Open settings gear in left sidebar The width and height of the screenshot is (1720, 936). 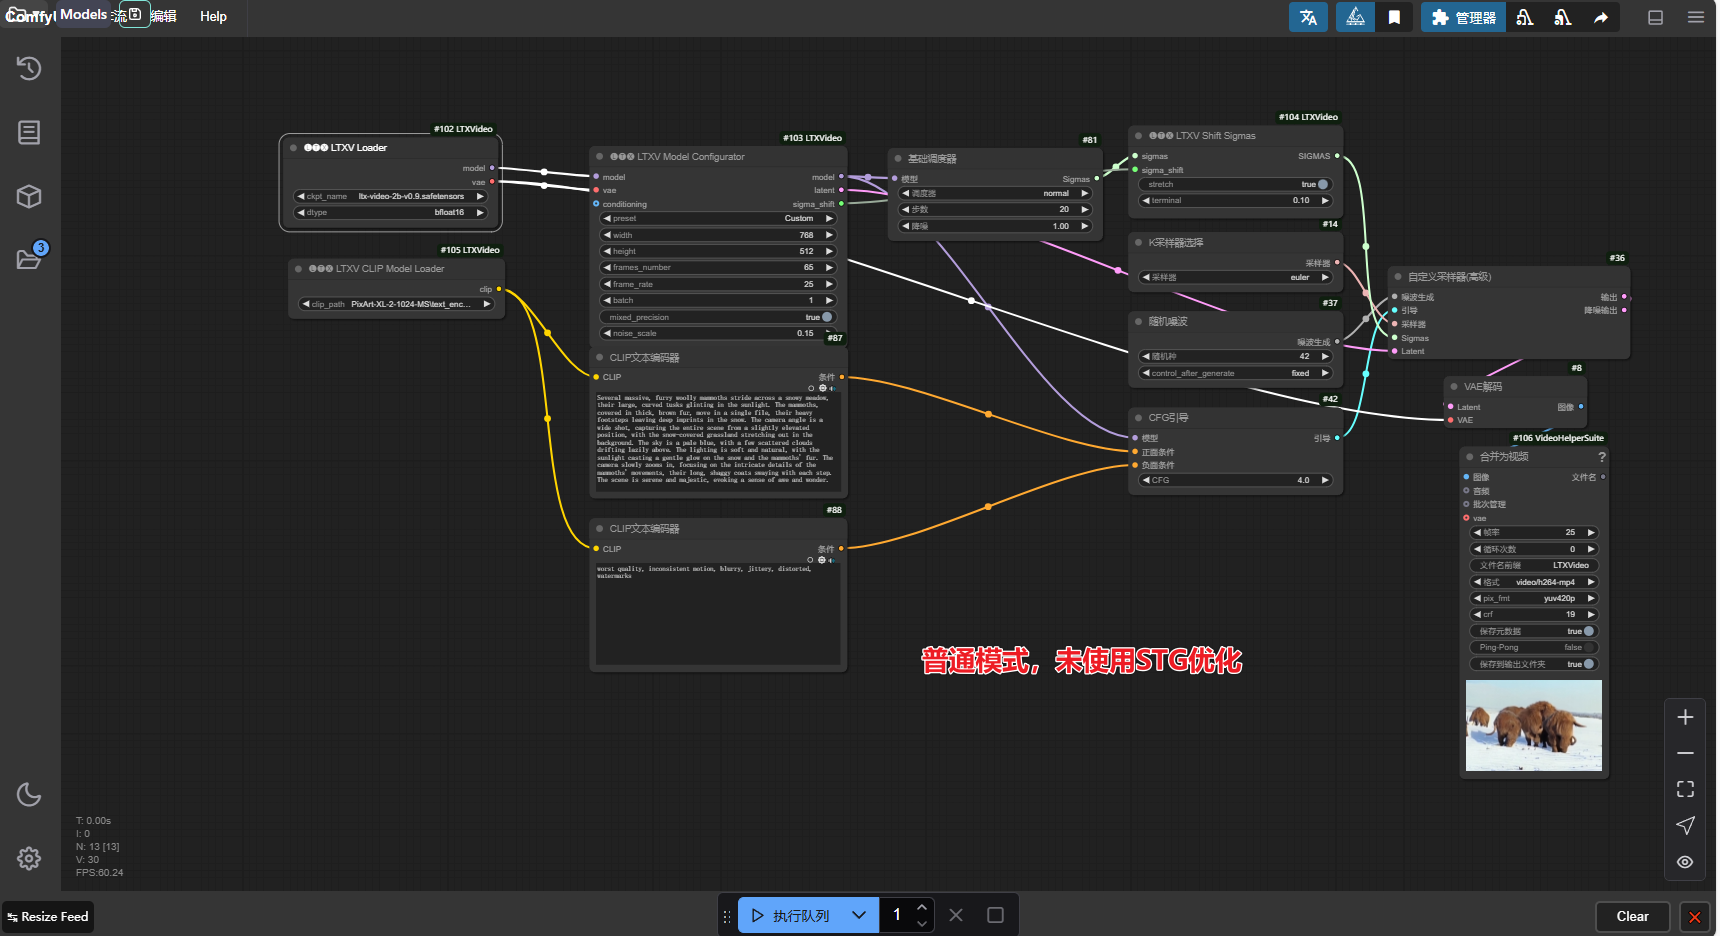pyautogui.click(x=29, y=858)
